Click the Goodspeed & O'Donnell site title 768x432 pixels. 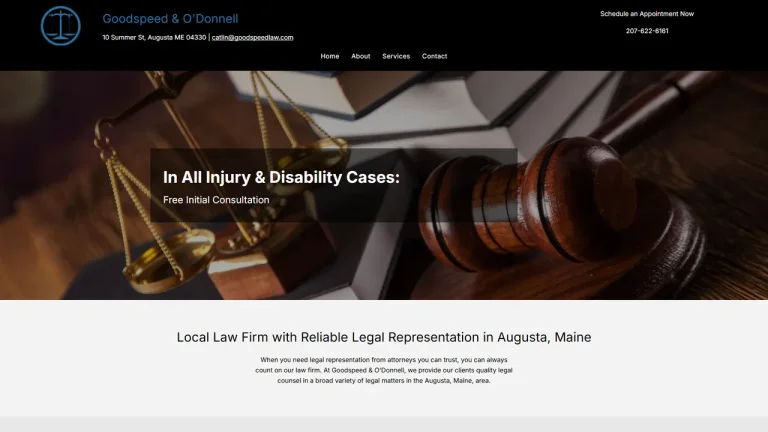pyautogui.click(x=170, y=19)
